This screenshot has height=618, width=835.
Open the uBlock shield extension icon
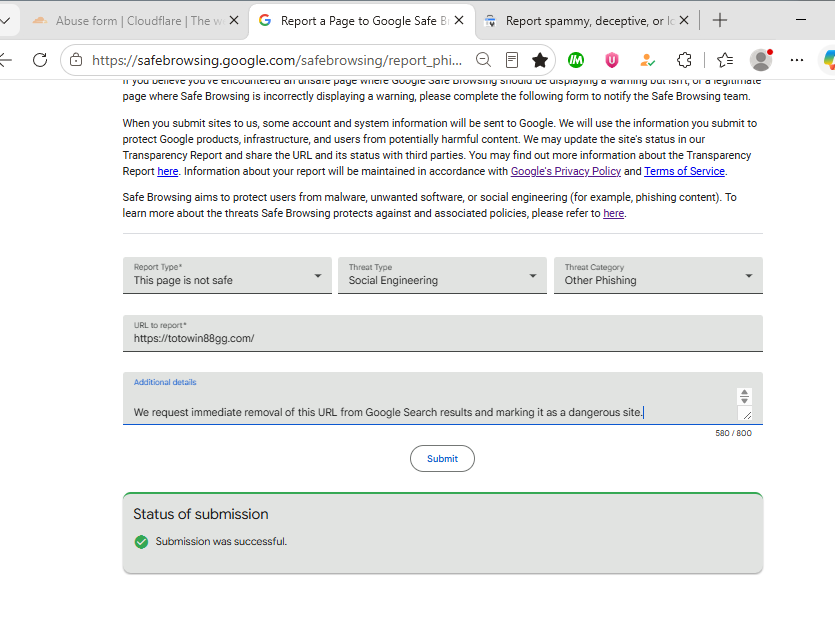click(611, 60)
